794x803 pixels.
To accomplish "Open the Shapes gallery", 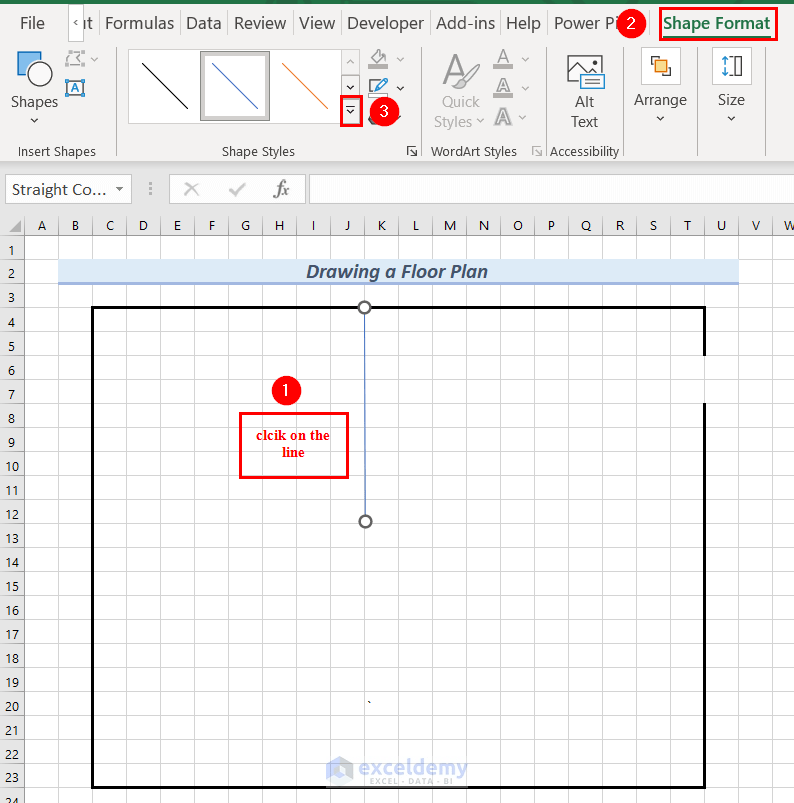I will pos(34,87).
